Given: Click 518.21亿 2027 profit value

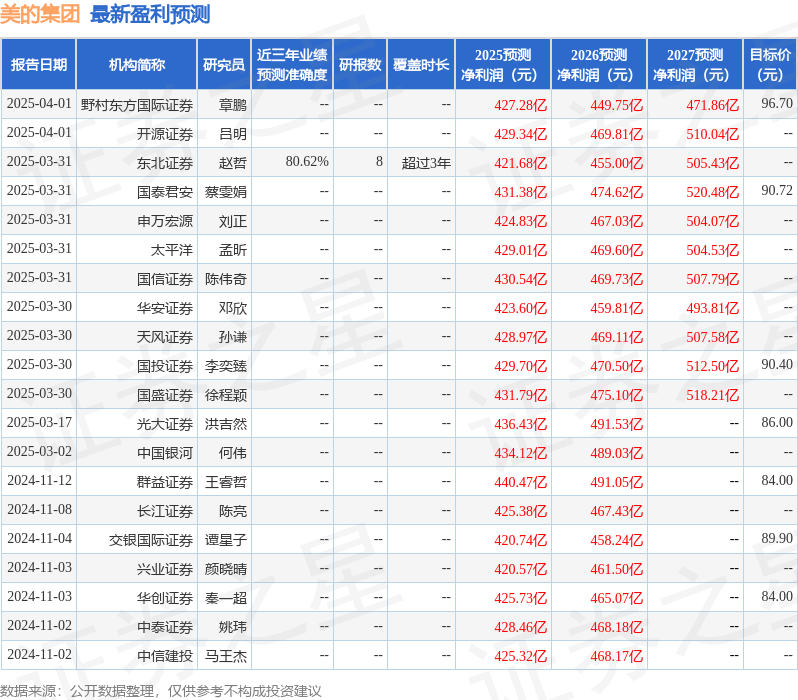Looking at the screenshot, I should coord(712,395).
